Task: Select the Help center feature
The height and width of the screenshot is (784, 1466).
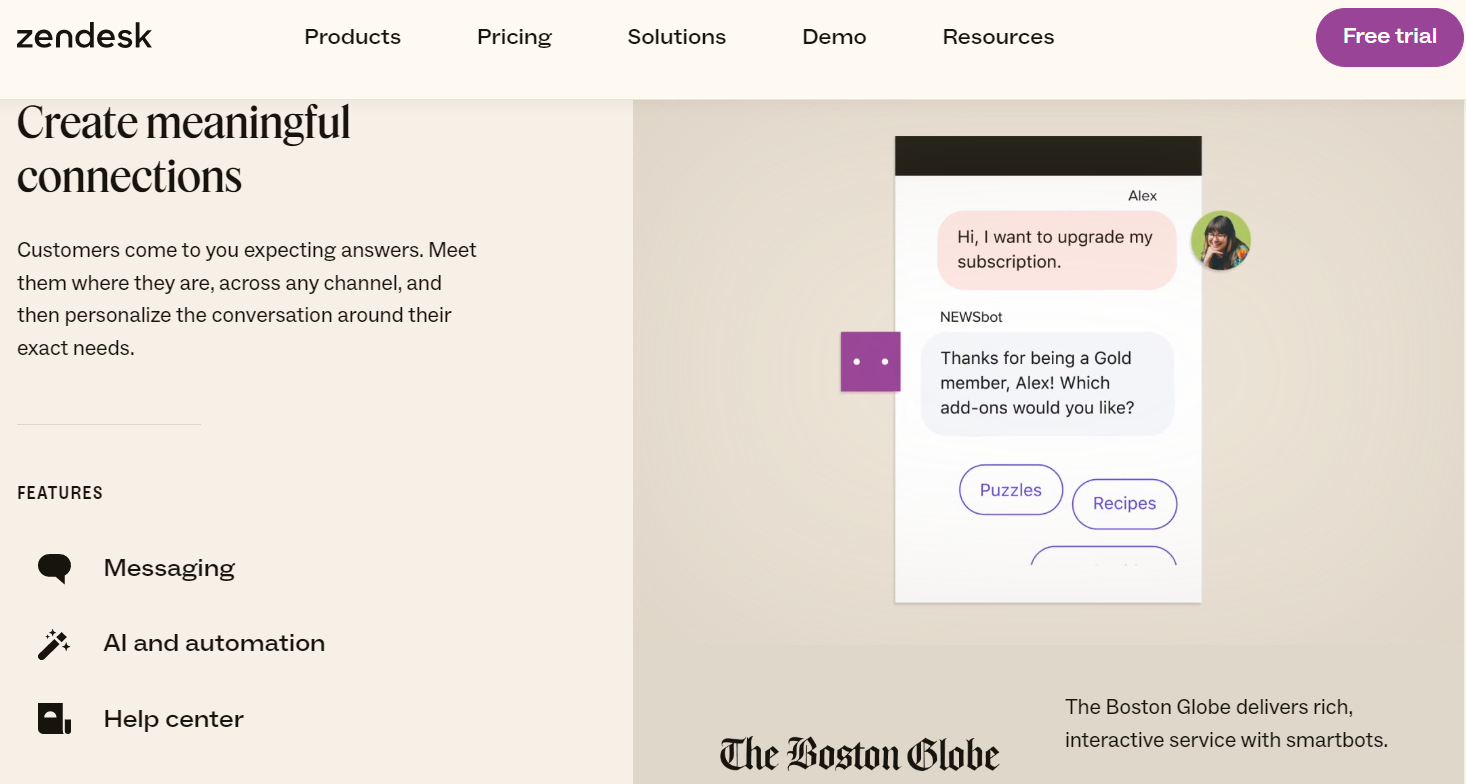Action: (173, 719)
